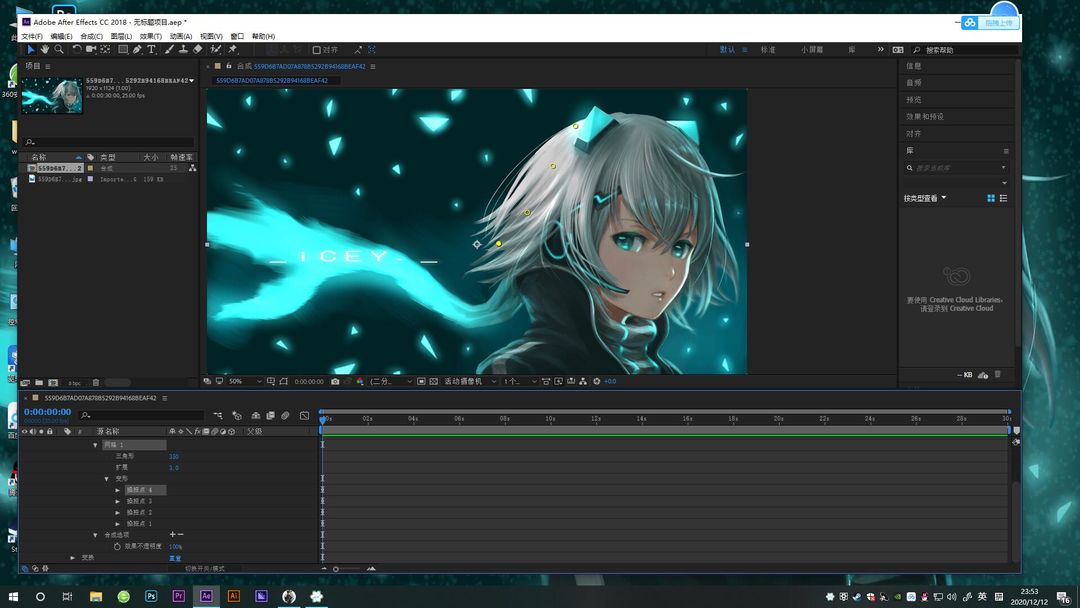Switch to the 标准 workspace
Screen dimensions: 1080x608
click(768, 50)
